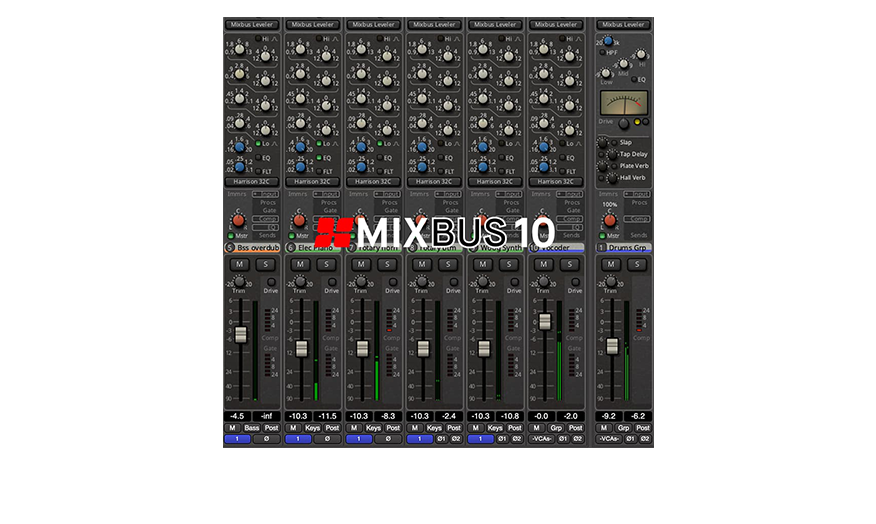Open Keys group dropdown on Elec Piano strip
876x524 pixels.
(312, 428)
